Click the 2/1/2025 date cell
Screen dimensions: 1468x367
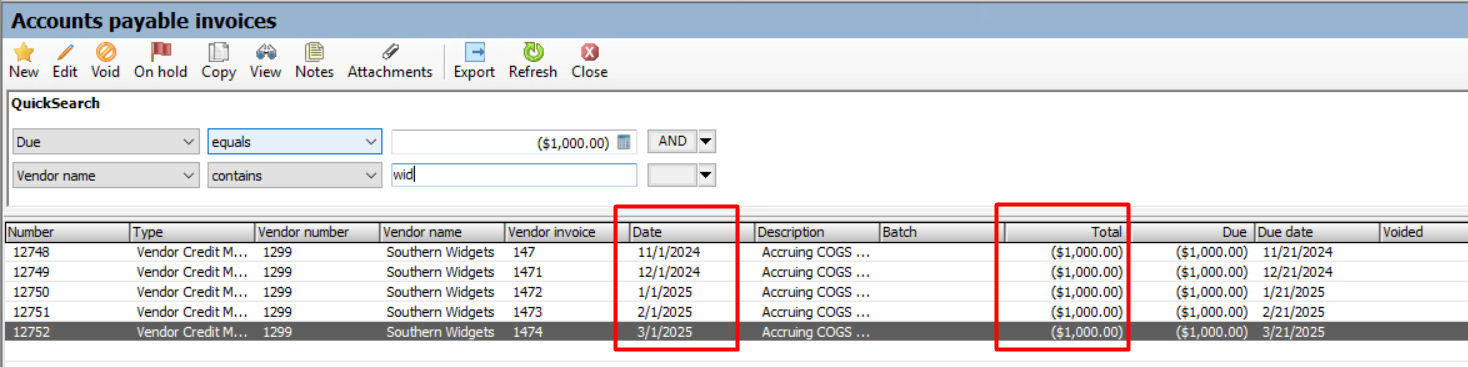click(x=692, y=312)
